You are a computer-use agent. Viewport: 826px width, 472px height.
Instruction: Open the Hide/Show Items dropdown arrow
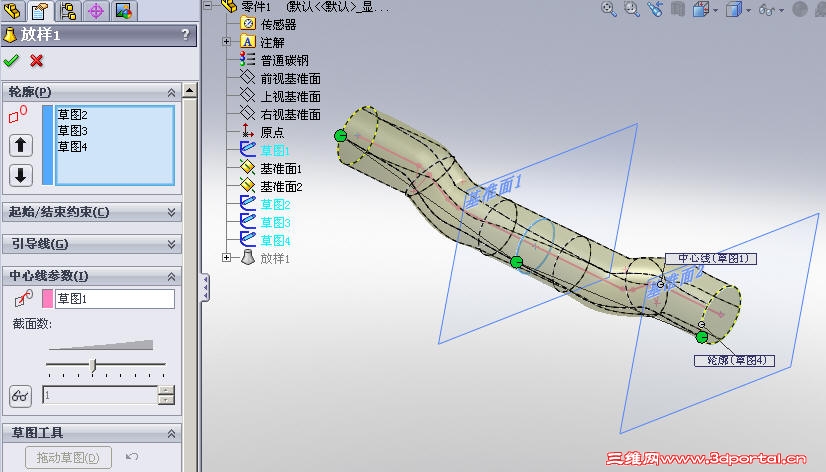coord(781,10)
